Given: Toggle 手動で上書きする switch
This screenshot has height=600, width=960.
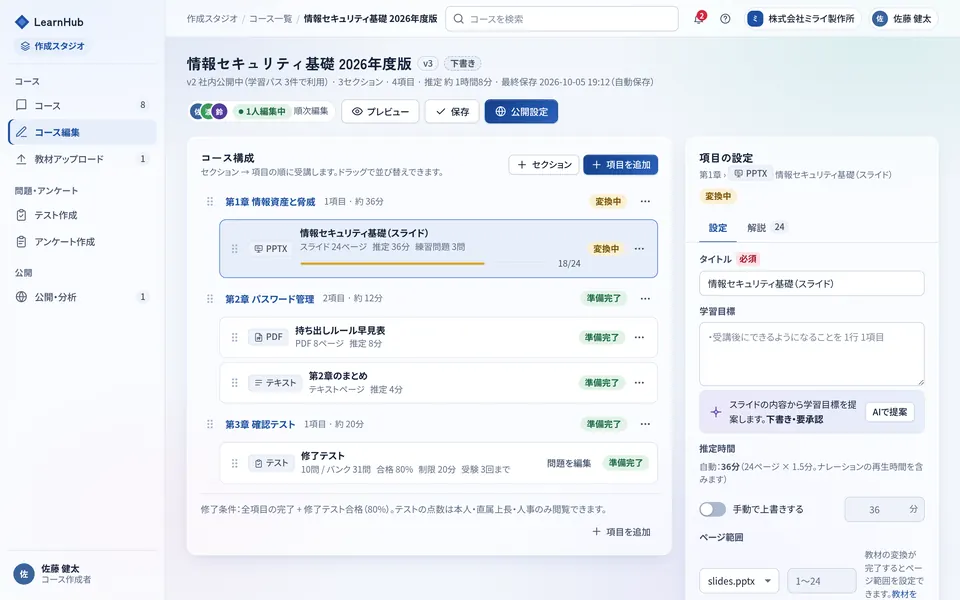Looking at the screenshot, I should click(712, 509).
